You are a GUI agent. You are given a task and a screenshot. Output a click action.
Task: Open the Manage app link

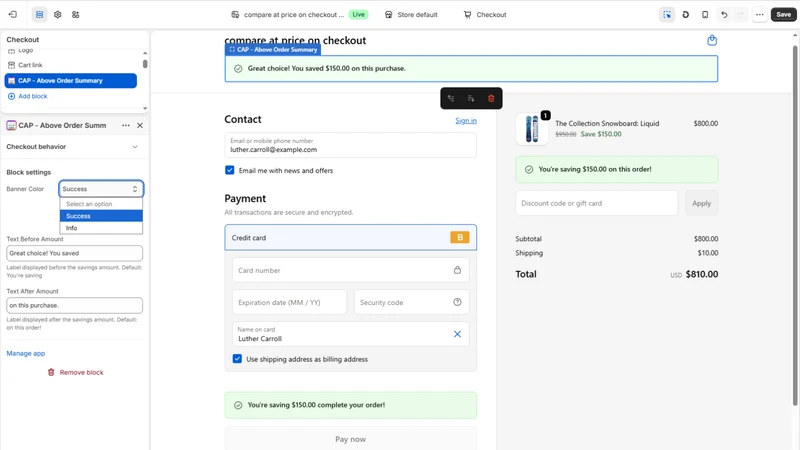pos(26,353)
